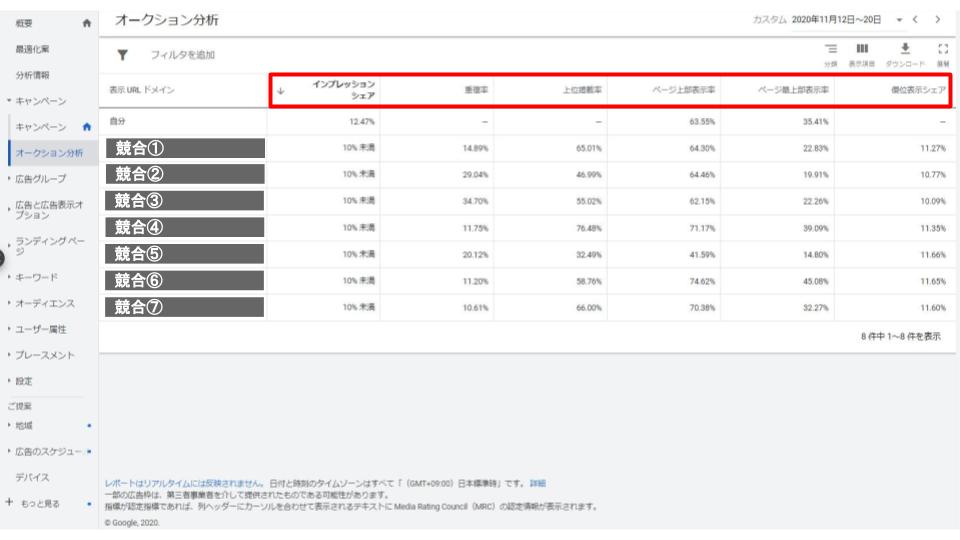Click the フィルタを追加 field
This screenshot has height=540, width=960.
click(182, 55)
